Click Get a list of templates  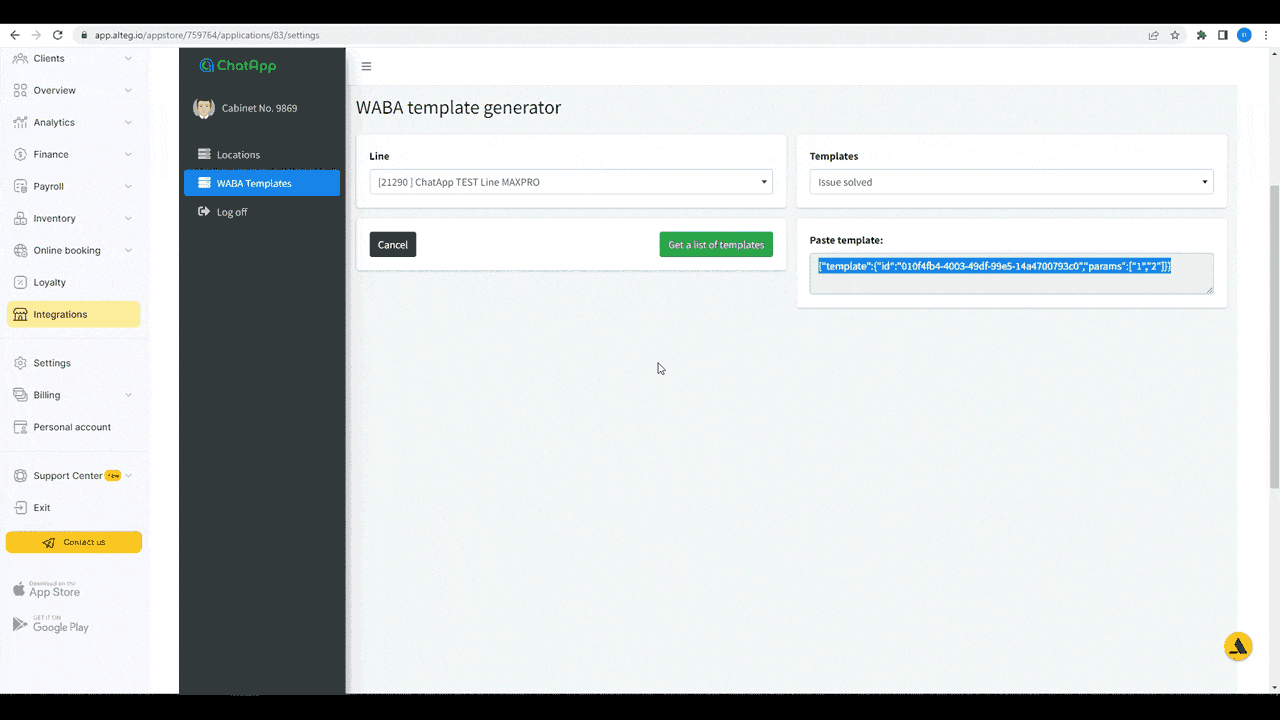point(716,245)
